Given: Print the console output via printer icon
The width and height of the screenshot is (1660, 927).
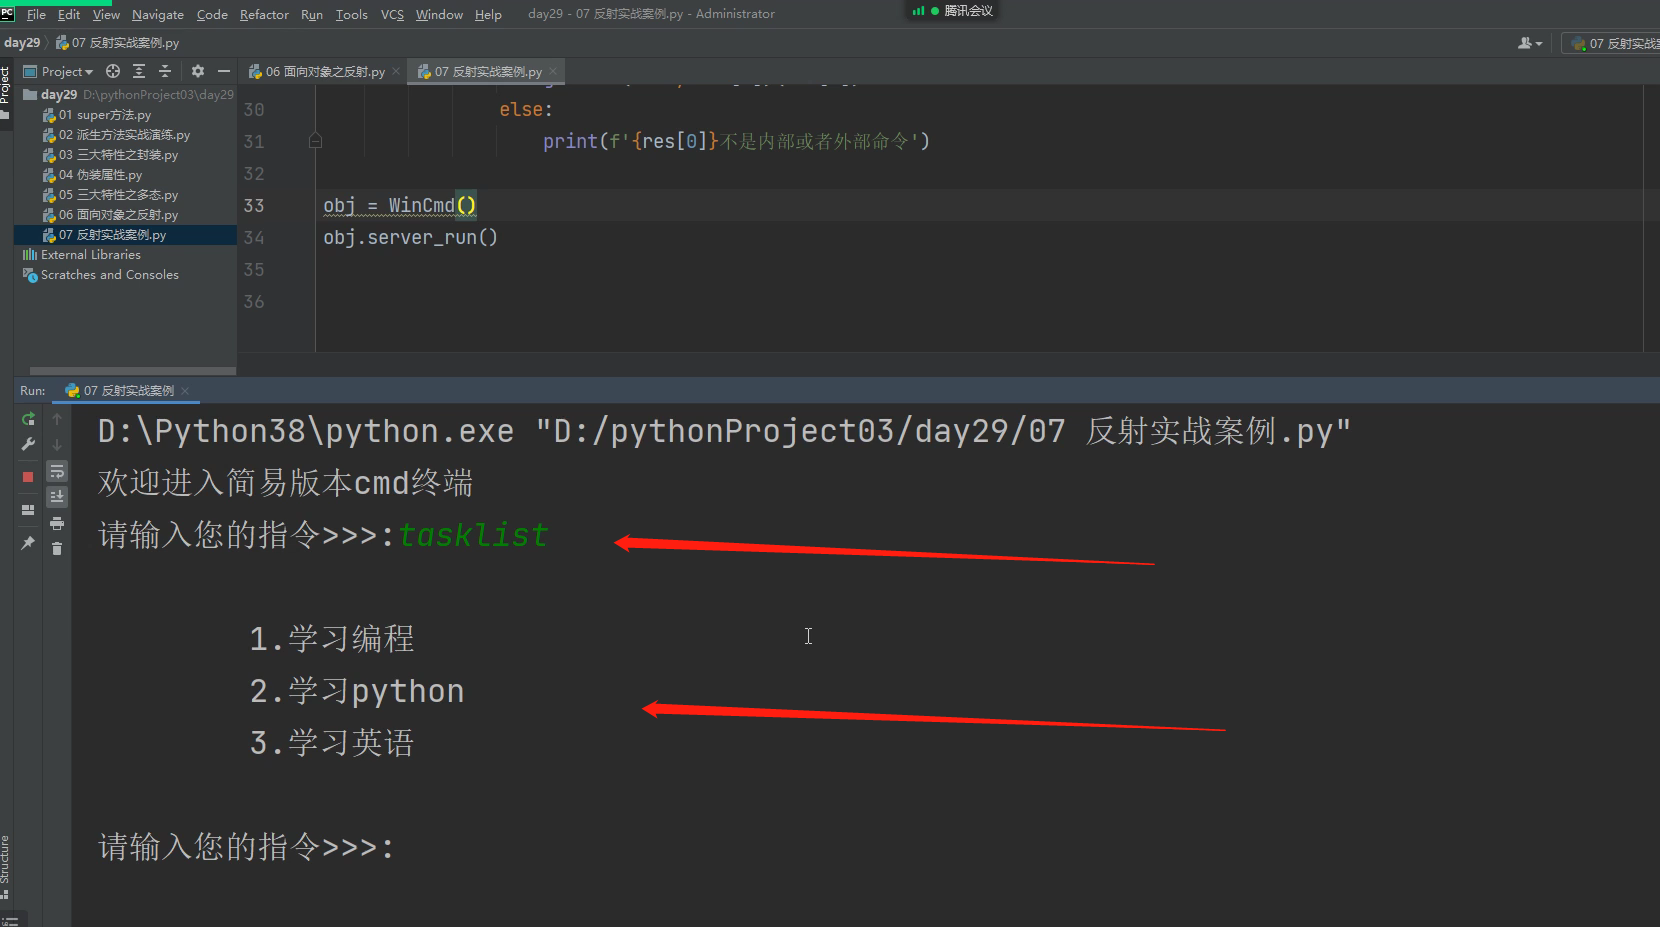Looking at the screenshot, I should coord(57,523).
